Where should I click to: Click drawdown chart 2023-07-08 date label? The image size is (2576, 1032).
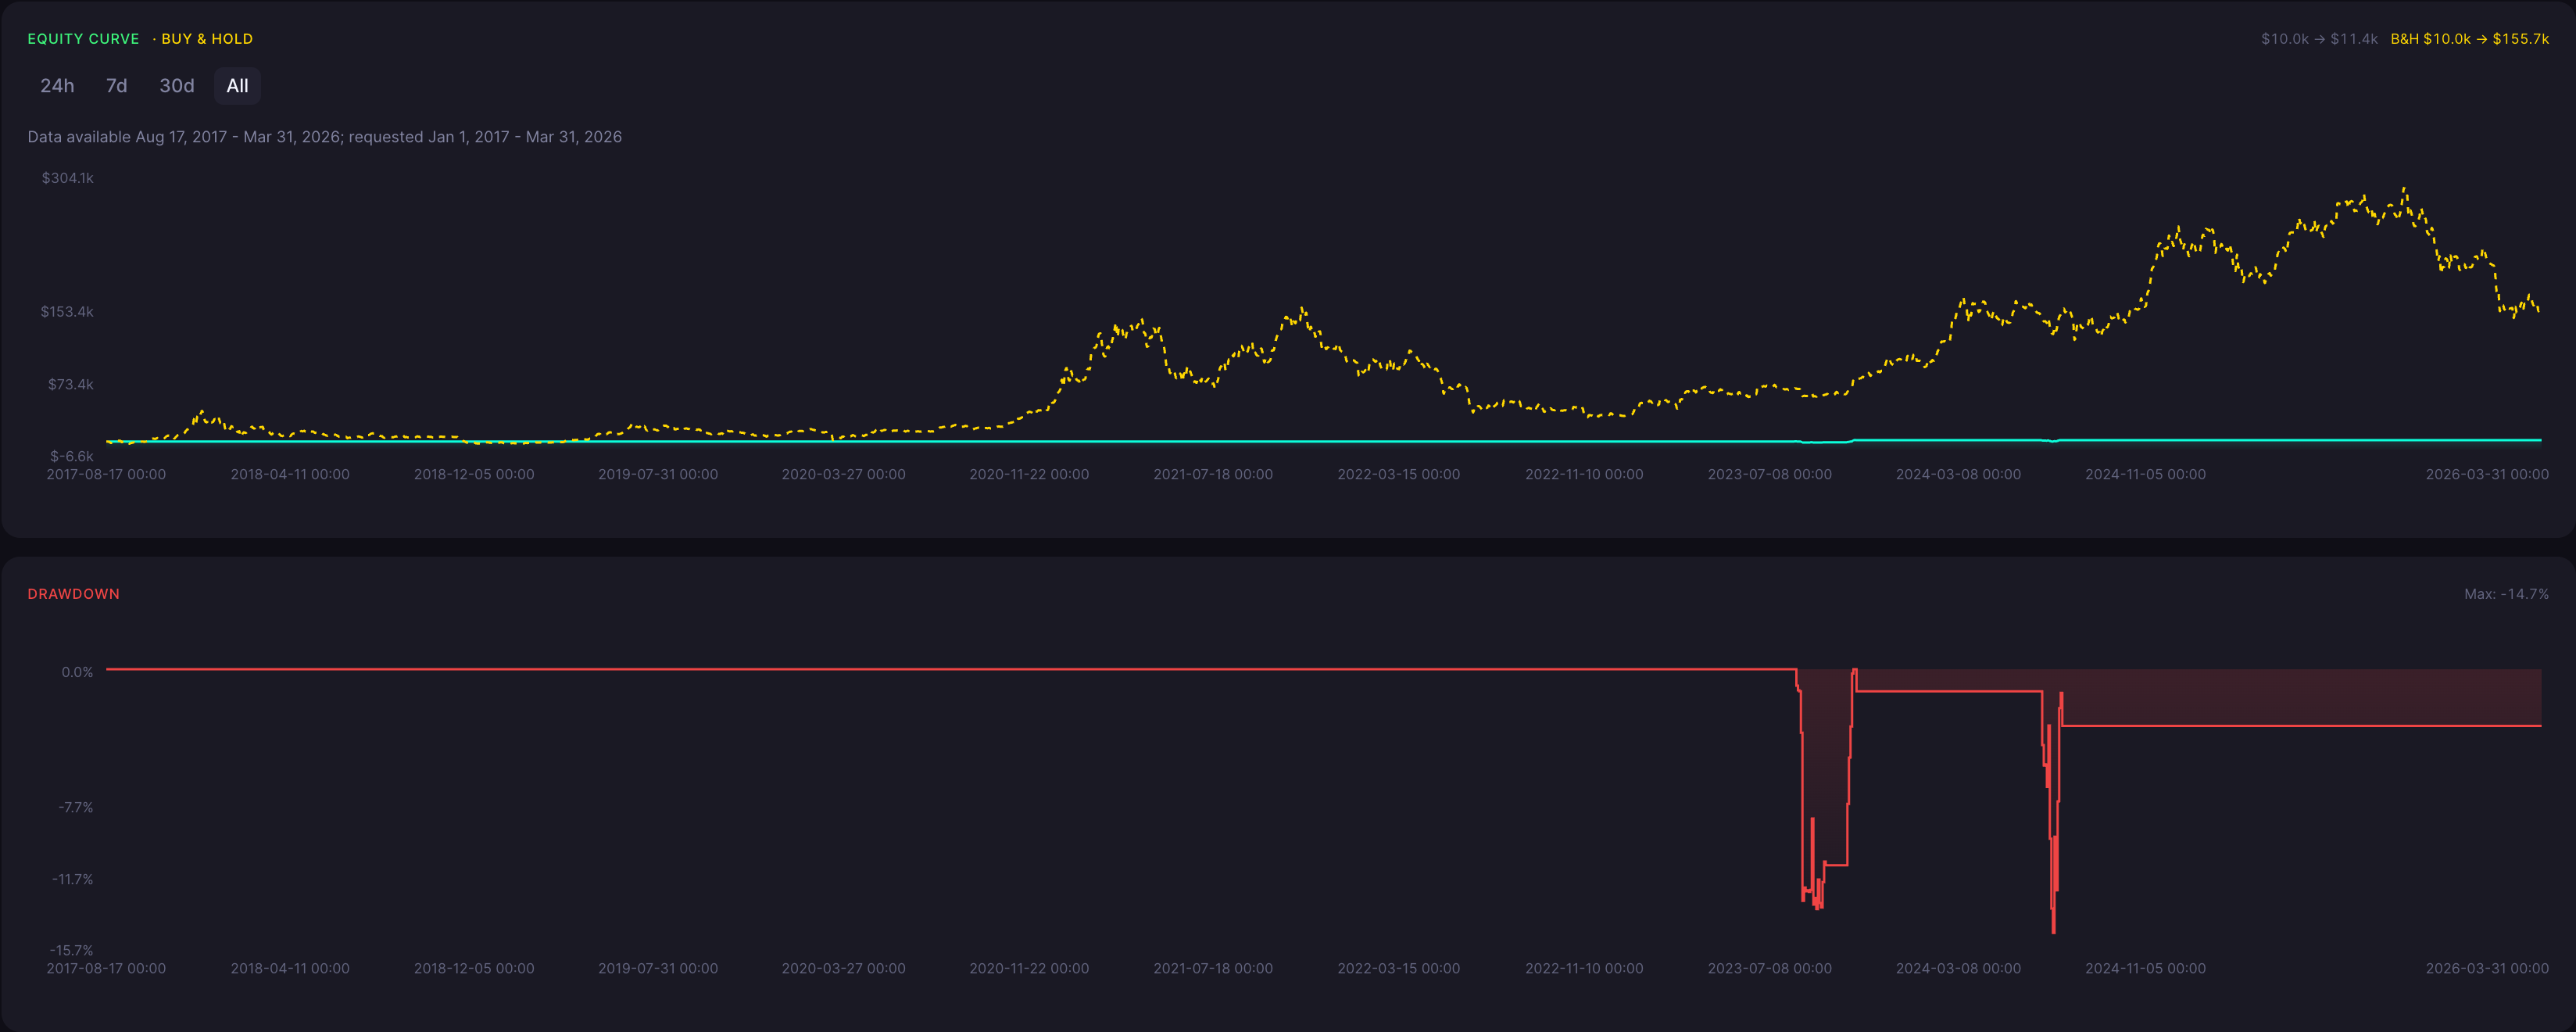pyautogui.click(x=1769, y=968)
